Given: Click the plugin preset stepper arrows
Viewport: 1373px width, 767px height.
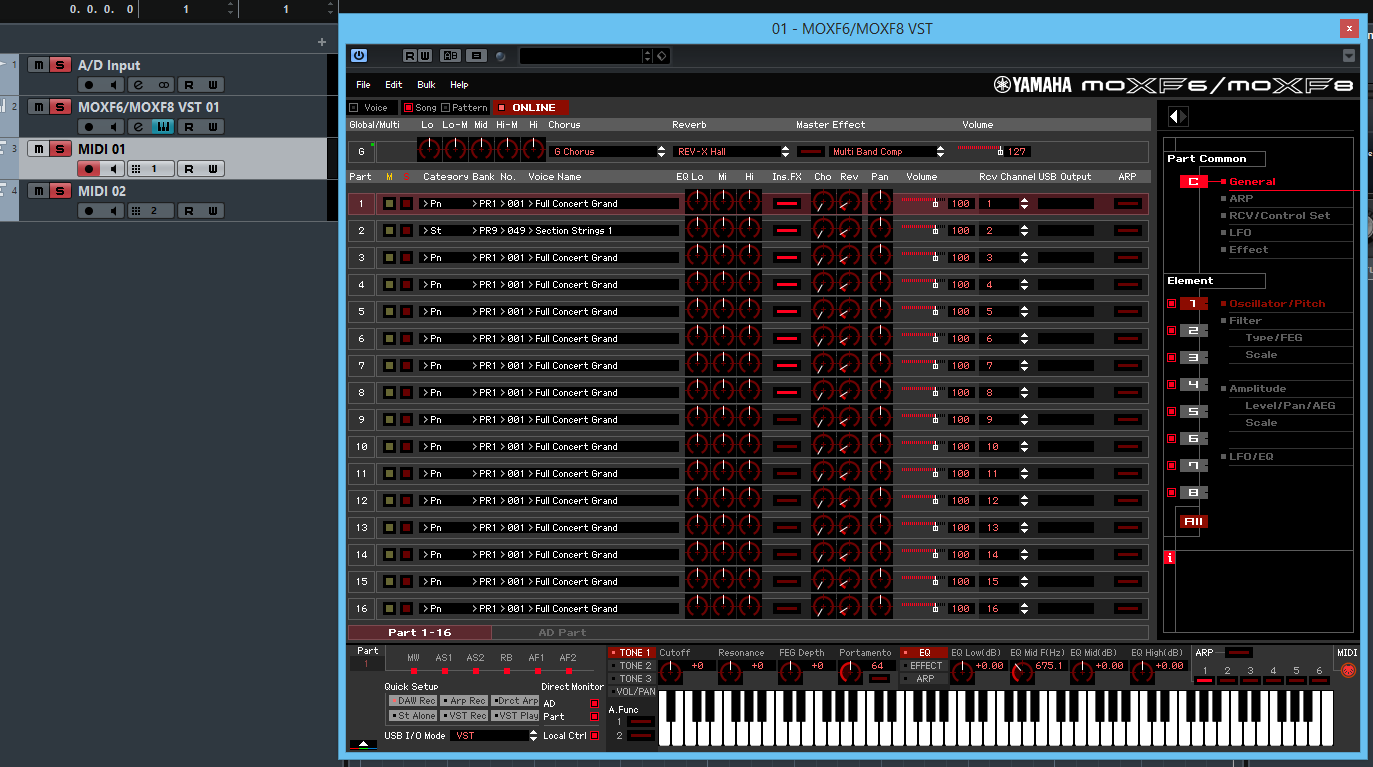Looking at the screenshot, I should (648, 56).
